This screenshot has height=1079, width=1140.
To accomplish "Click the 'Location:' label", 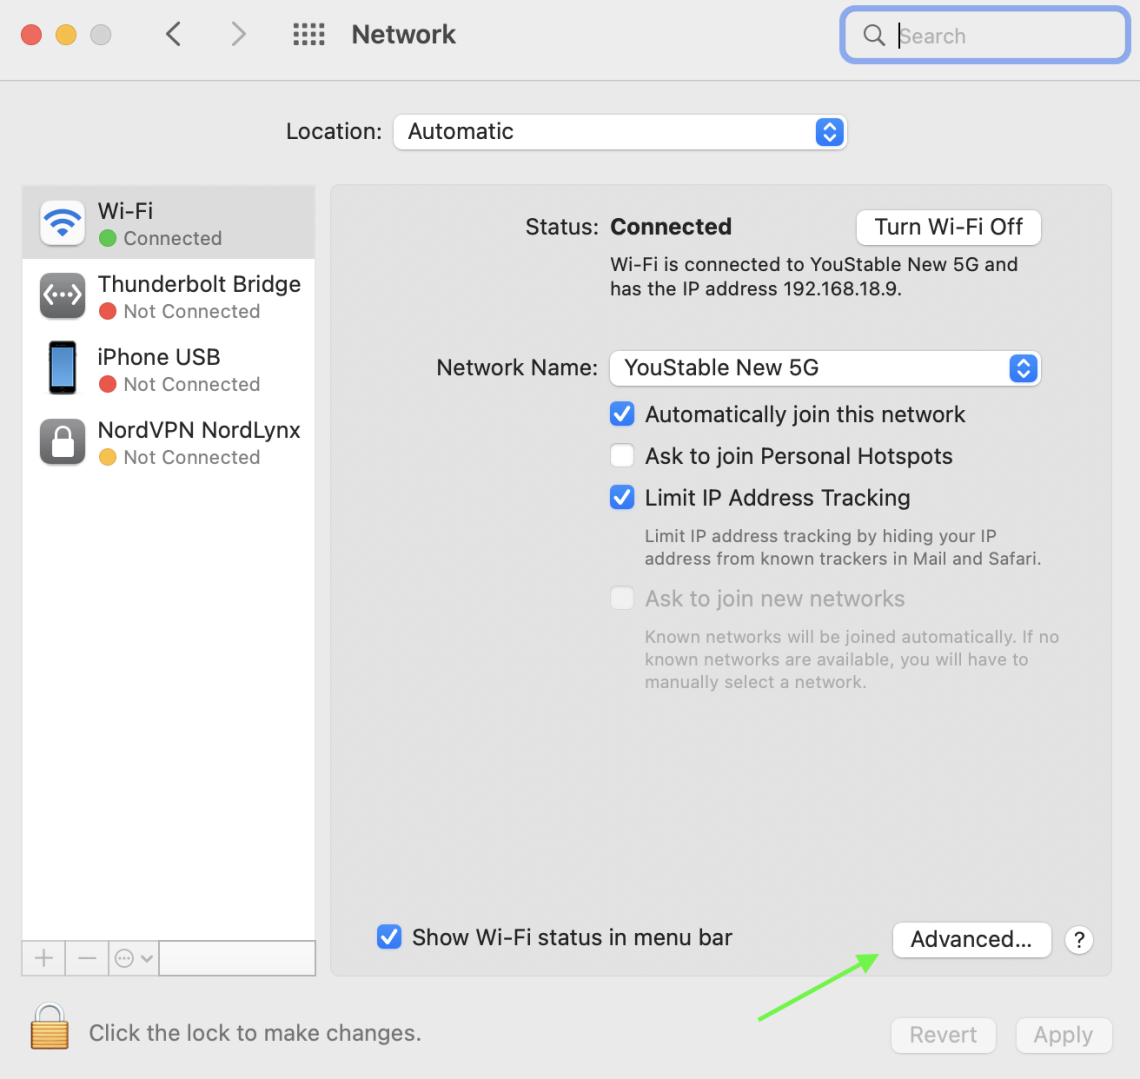I will [334, 131].
